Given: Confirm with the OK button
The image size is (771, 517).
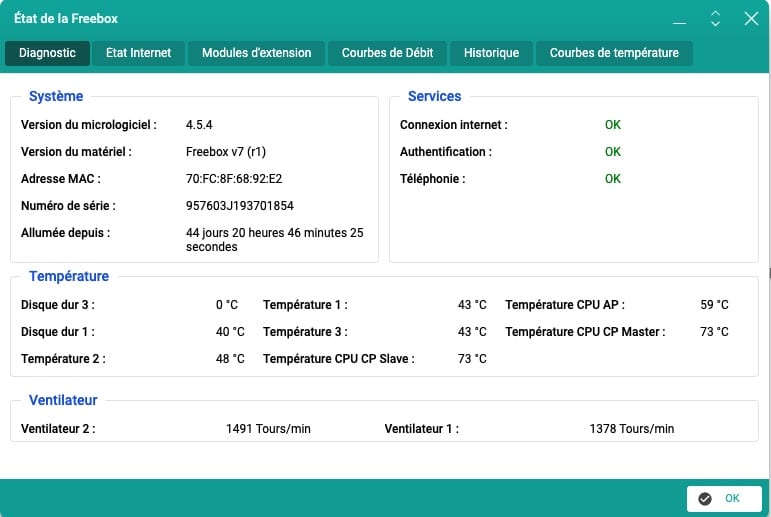Looking at the screenshot, I should click(724, 499).
